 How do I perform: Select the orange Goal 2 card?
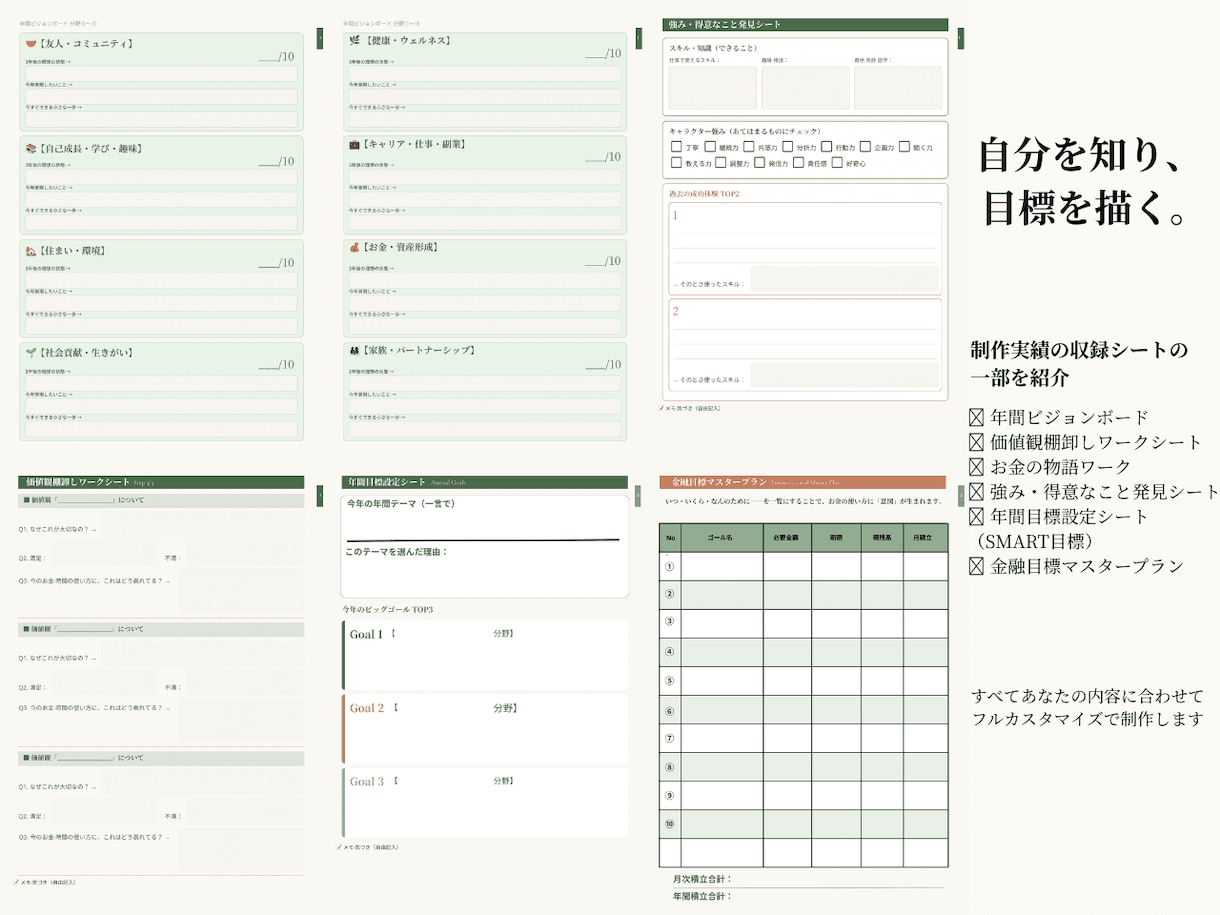485,728
